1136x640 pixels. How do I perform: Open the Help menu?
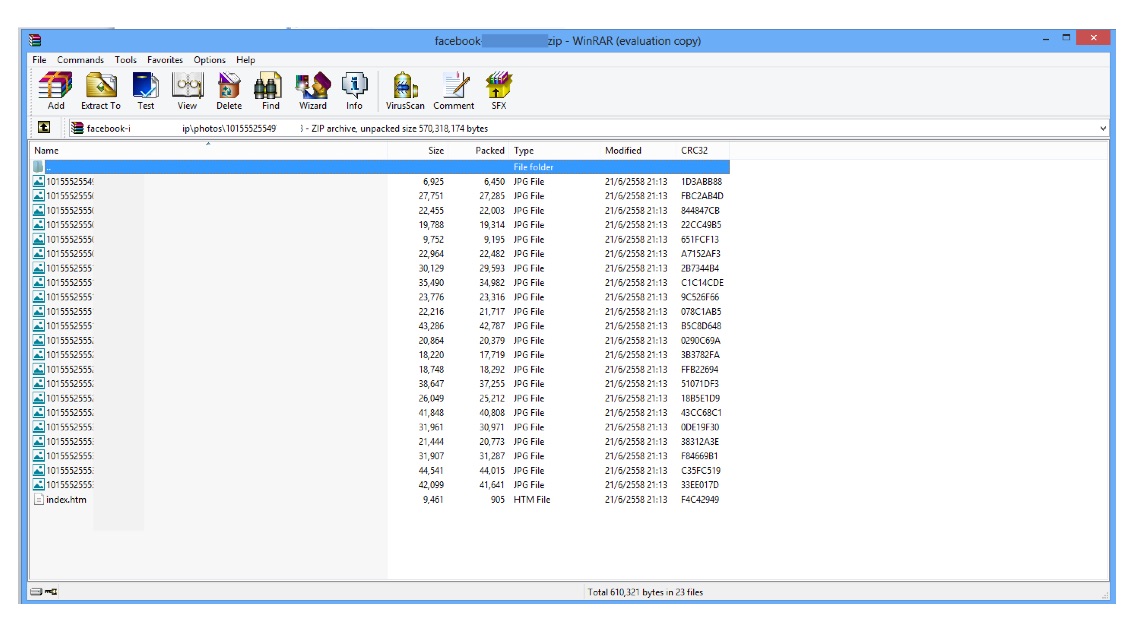pyautogui.click(x=246, y=59)
